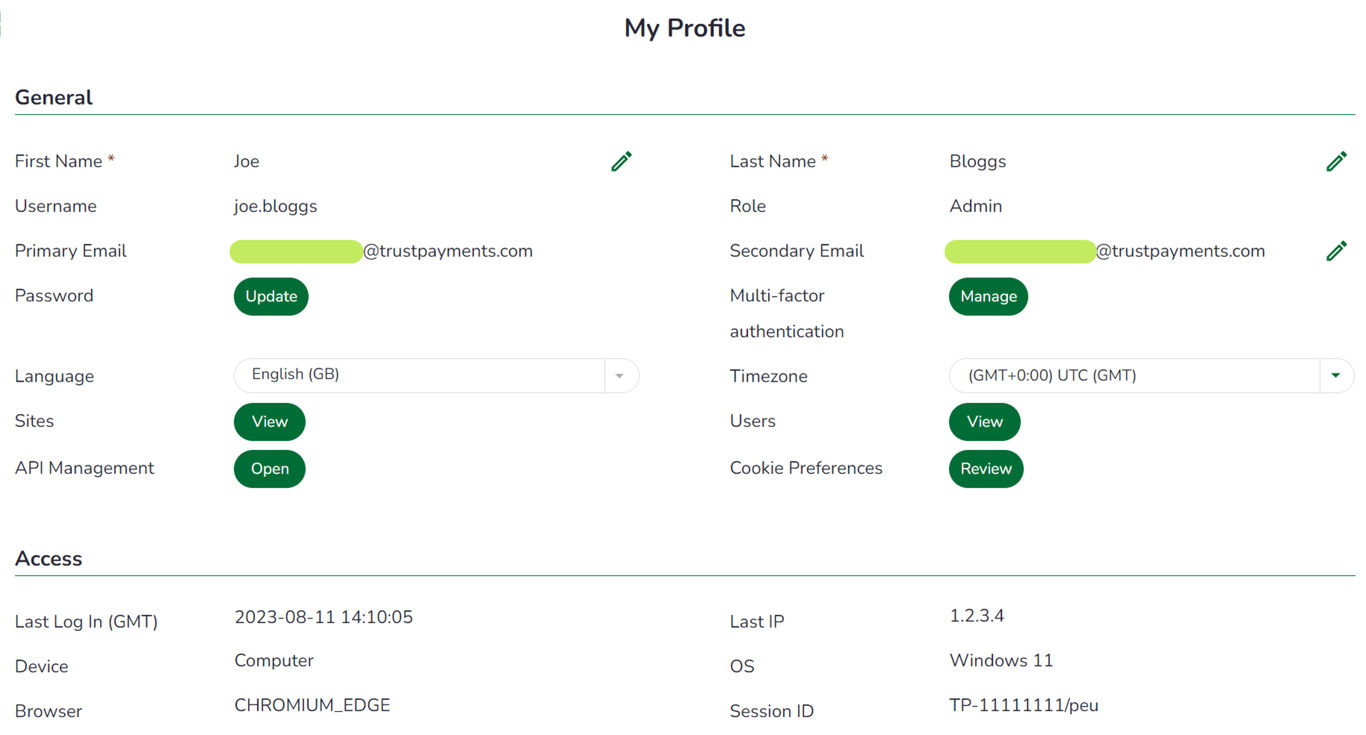Open API Management
The height and width of the screenshot is (735, 1366).
[270, 469]
